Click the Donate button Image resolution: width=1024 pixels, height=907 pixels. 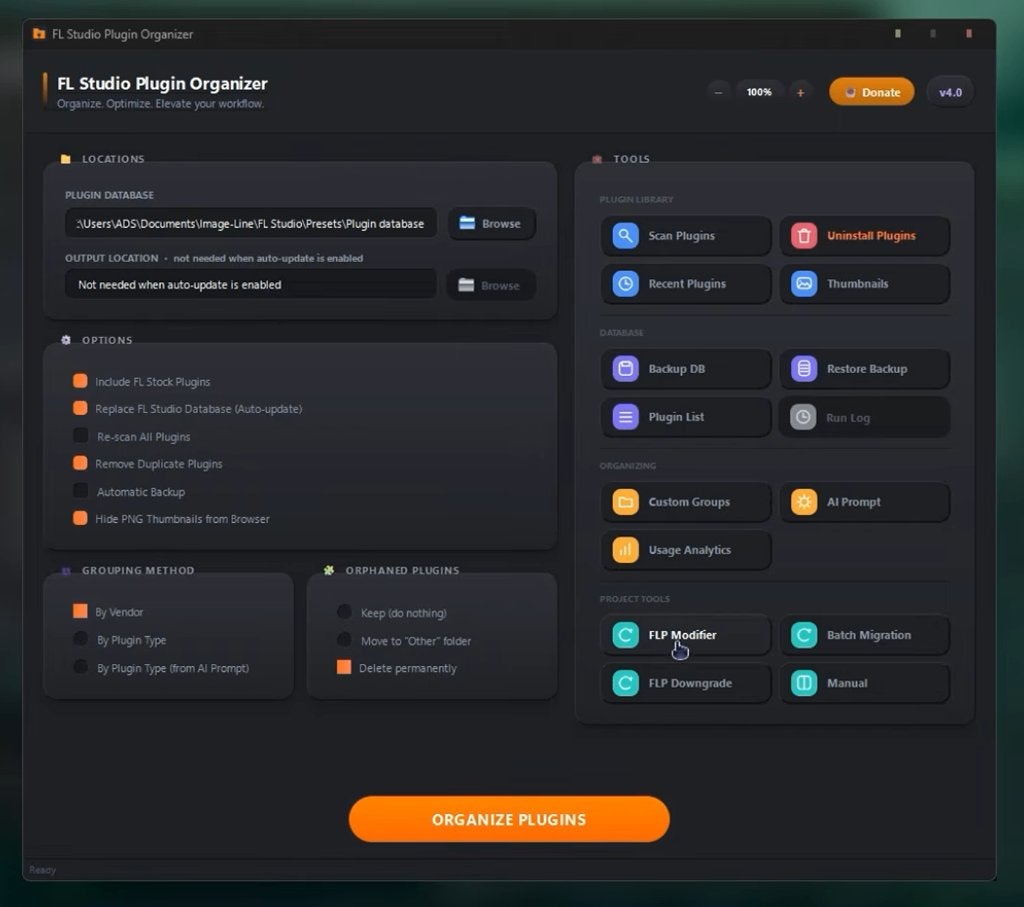[871, 92]
